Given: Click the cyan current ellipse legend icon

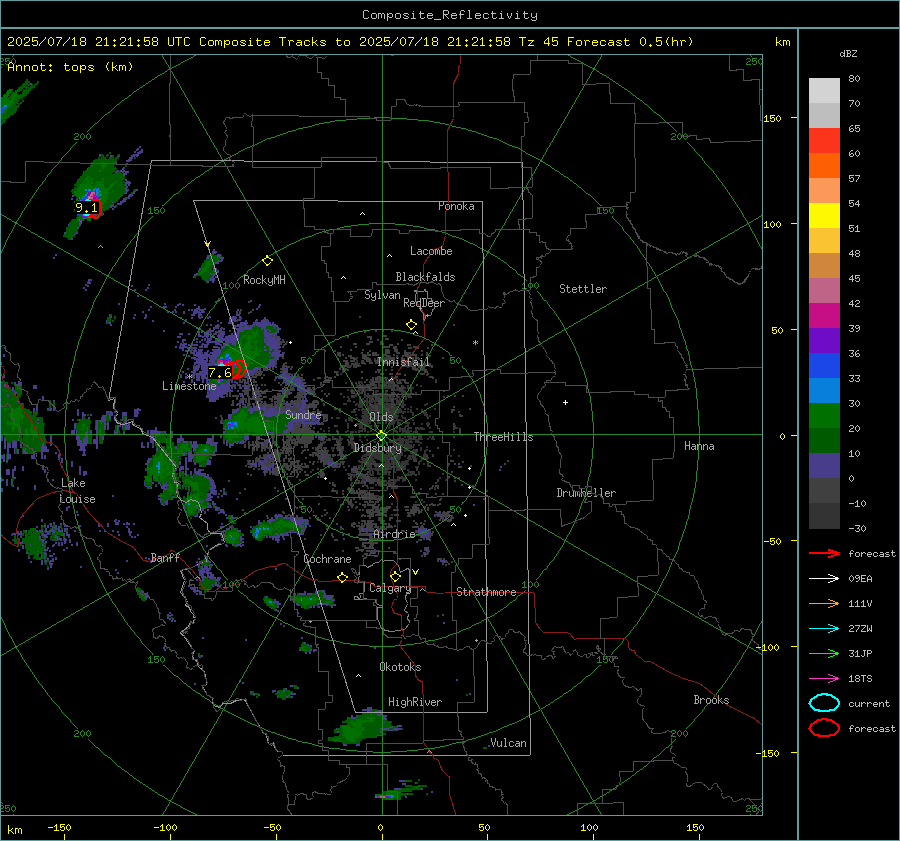Looking at the screenshot, I should coord(824,703).
